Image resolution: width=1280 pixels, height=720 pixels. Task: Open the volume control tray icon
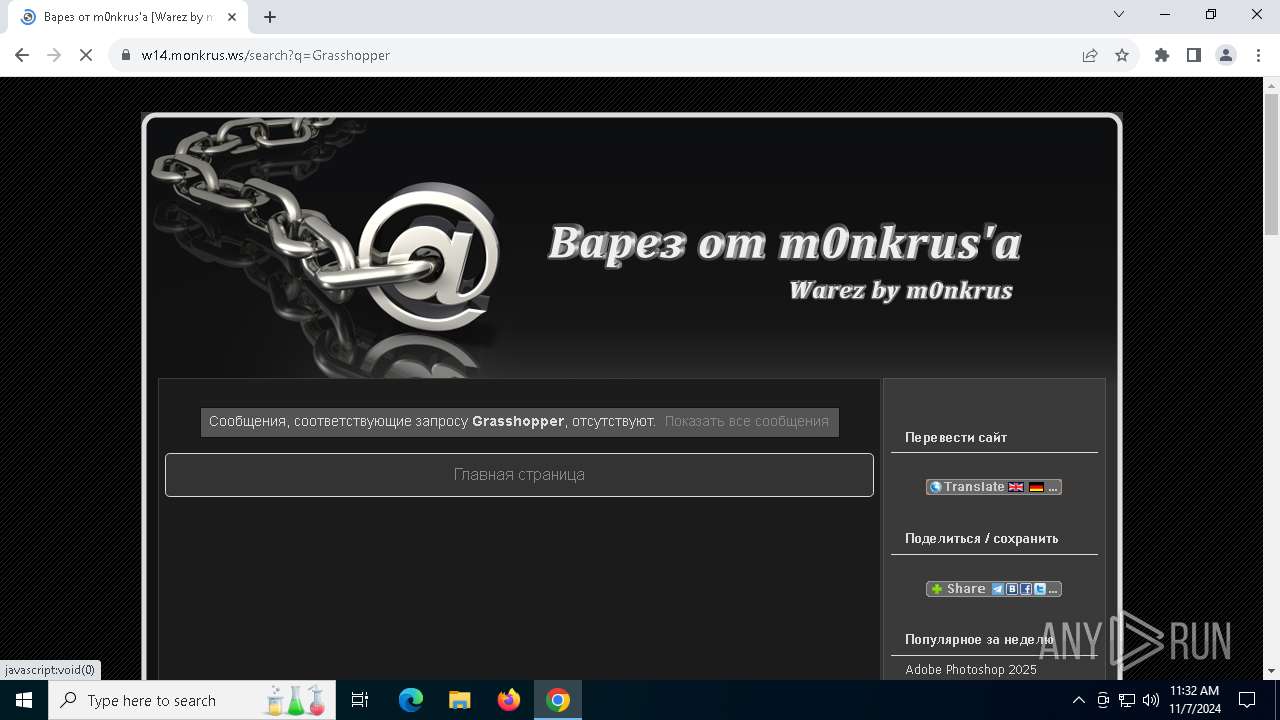(1151, 700)
